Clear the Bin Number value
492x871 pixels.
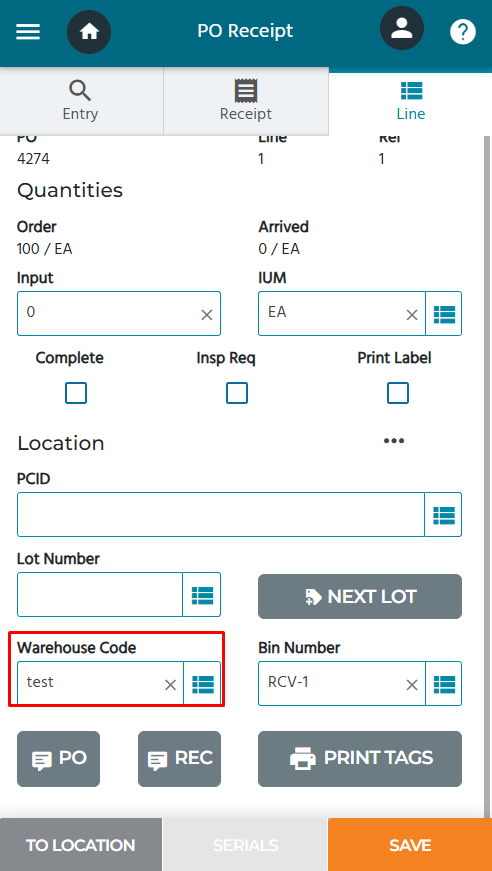coord(411,685)
